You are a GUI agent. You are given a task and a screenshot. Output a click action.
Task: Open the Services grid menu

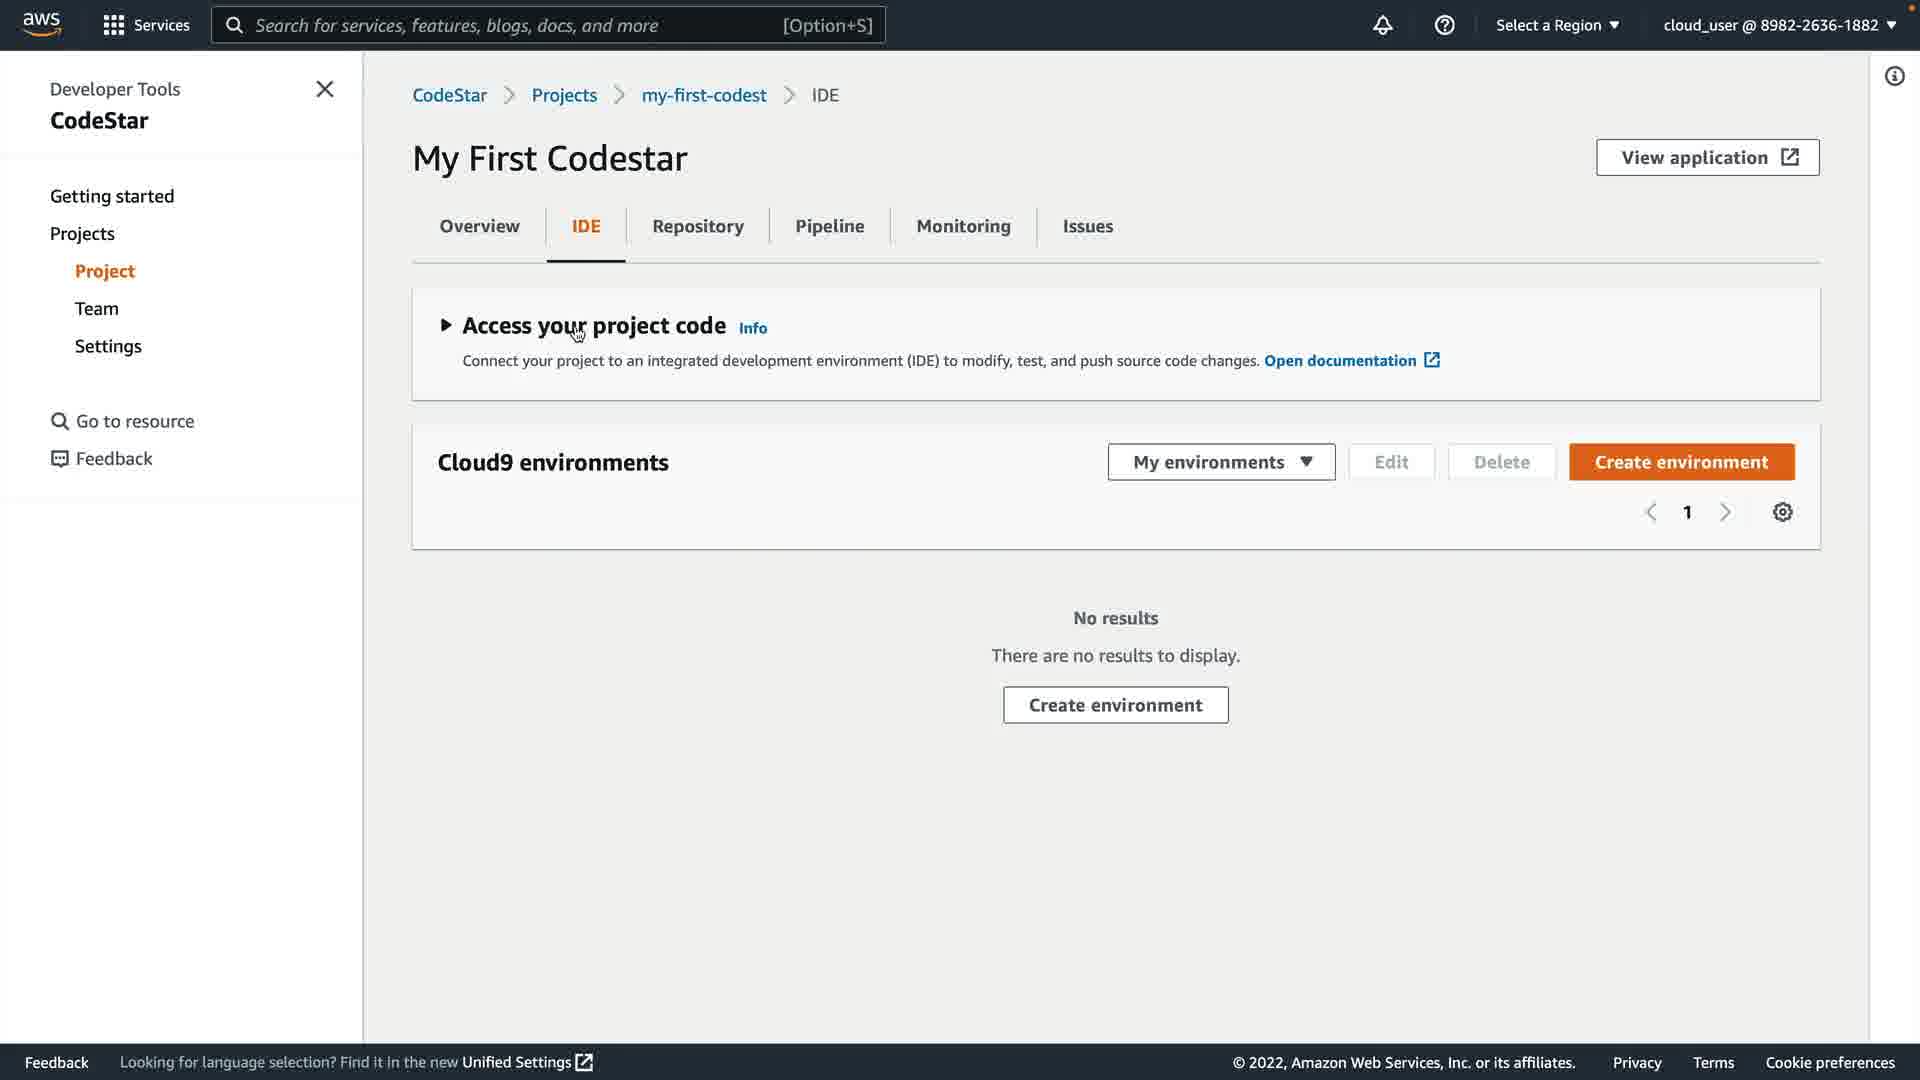coord(146,25)
